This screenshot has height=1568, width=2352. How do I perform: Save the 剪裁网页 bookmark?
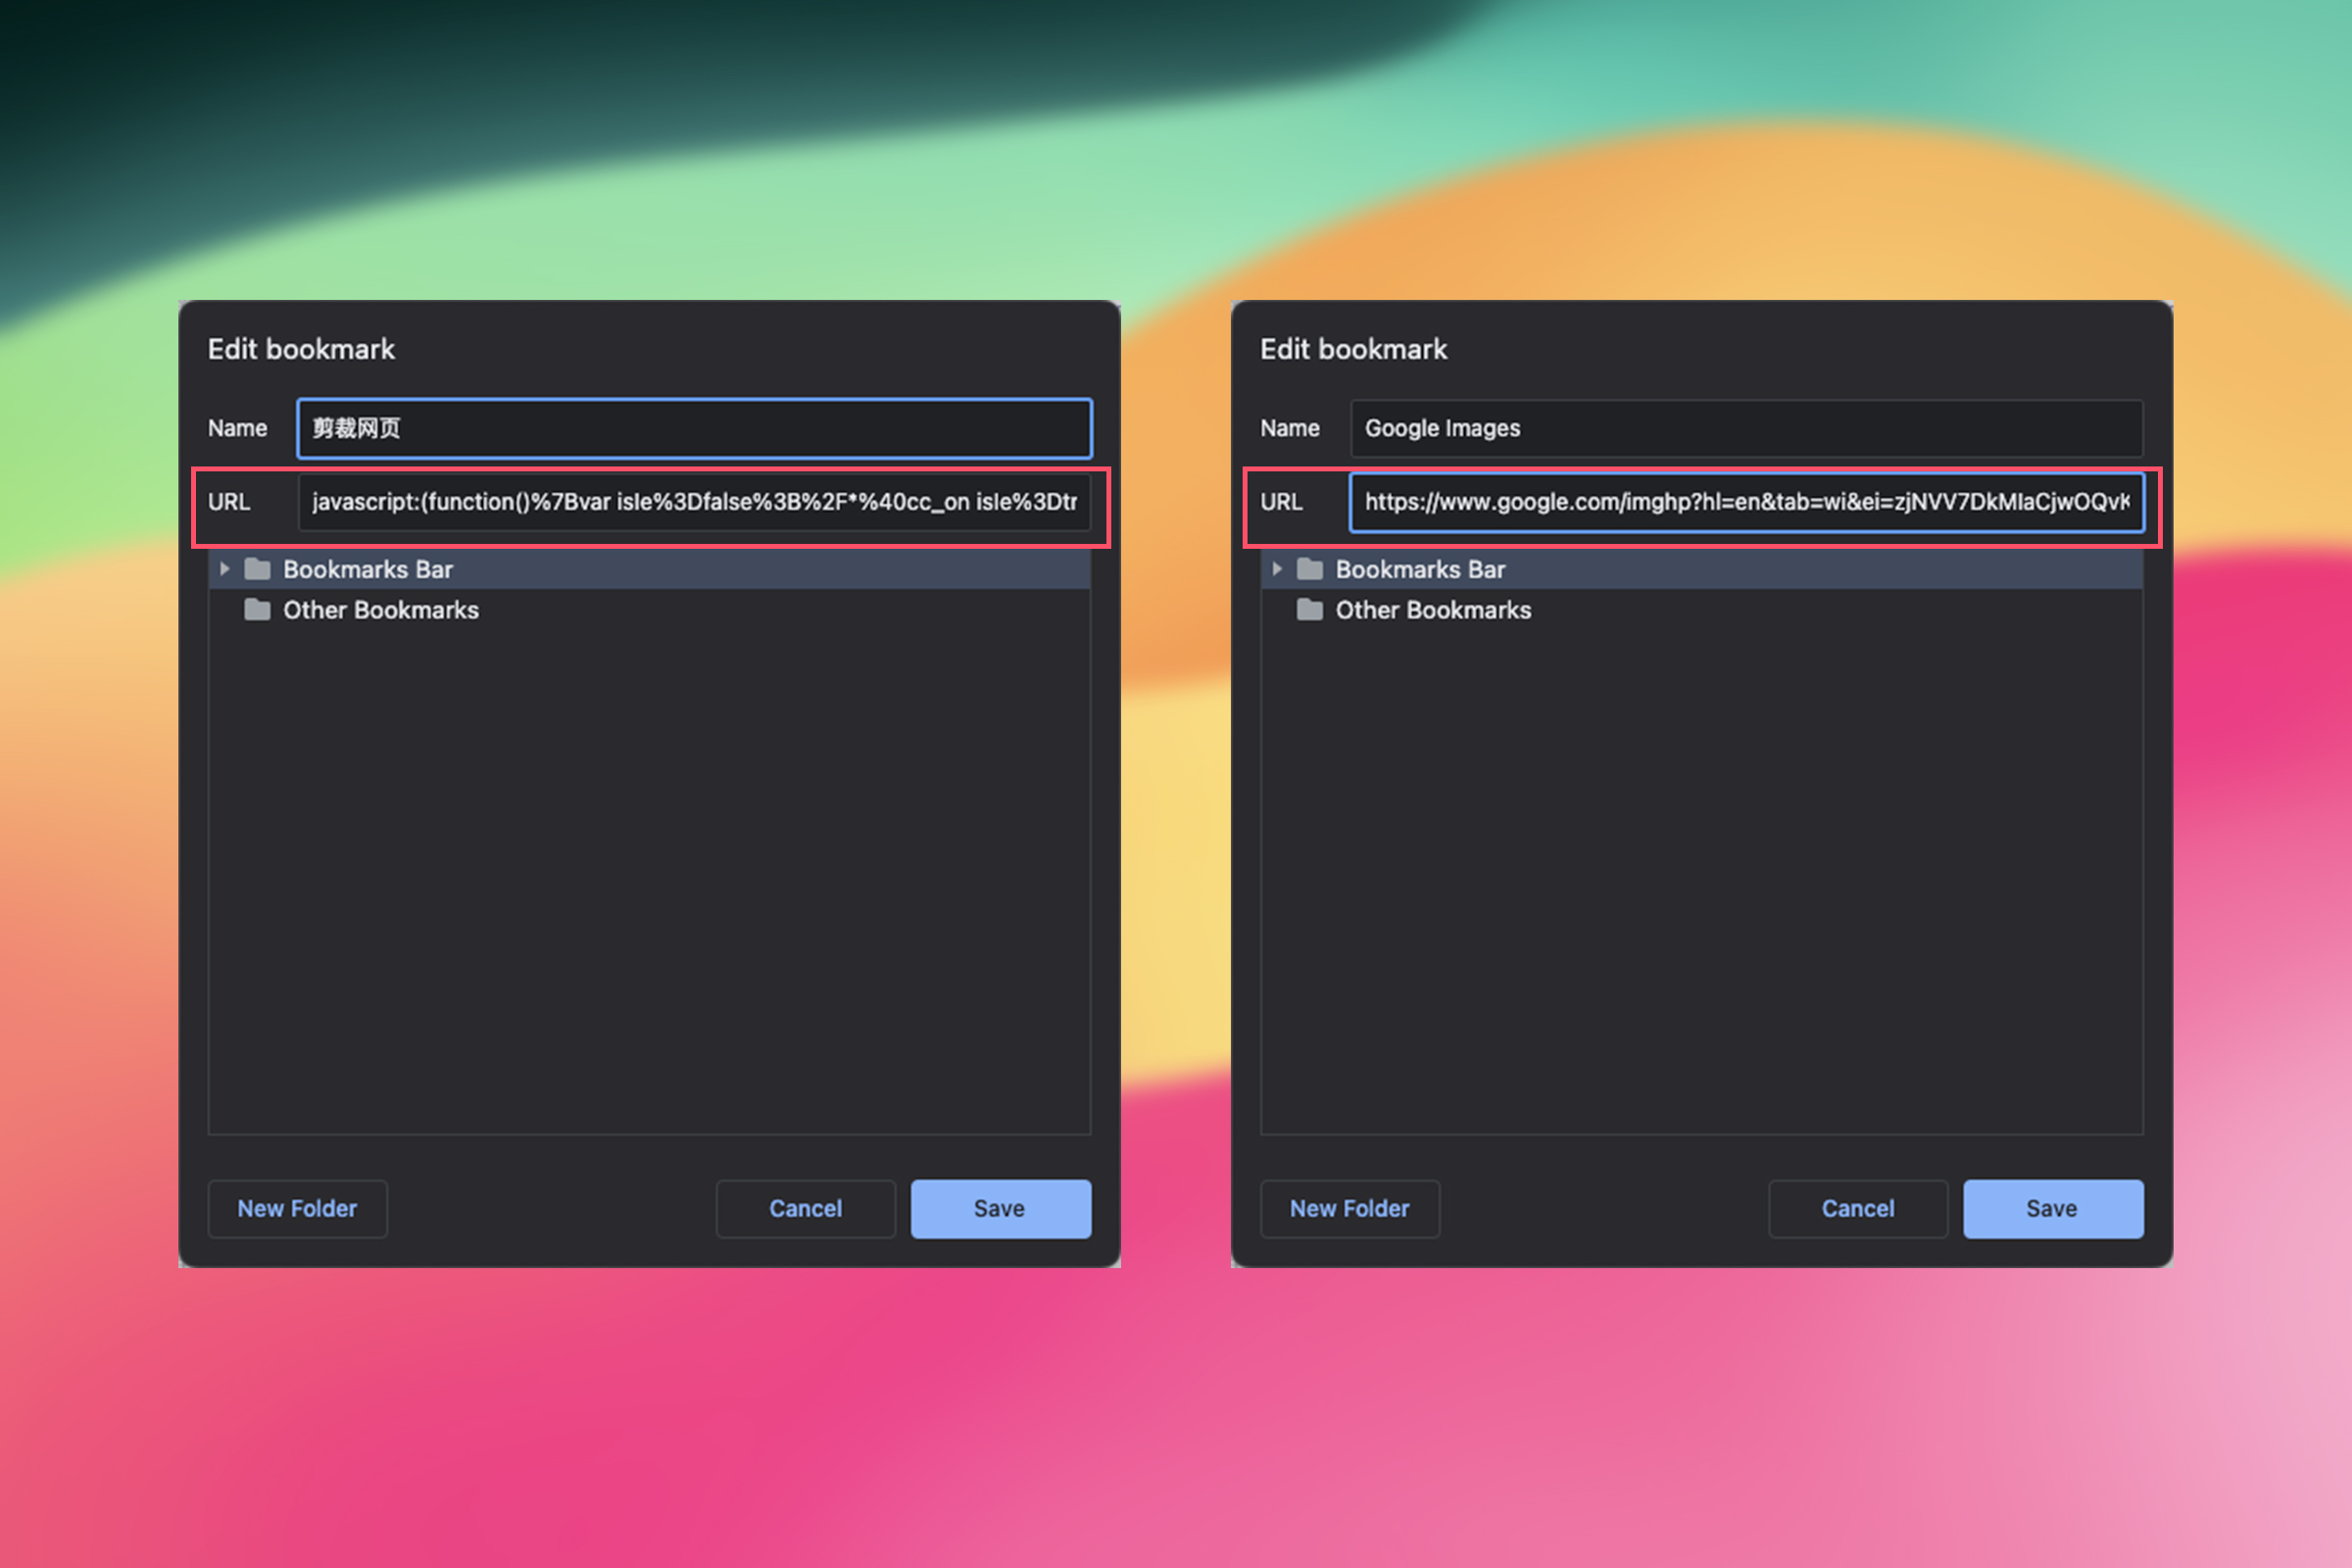point(1000,1208)
